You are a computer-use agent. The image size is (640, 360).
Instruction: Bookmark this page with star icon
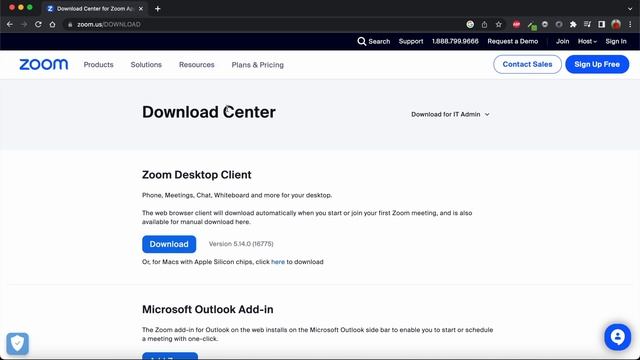[498, 24]
